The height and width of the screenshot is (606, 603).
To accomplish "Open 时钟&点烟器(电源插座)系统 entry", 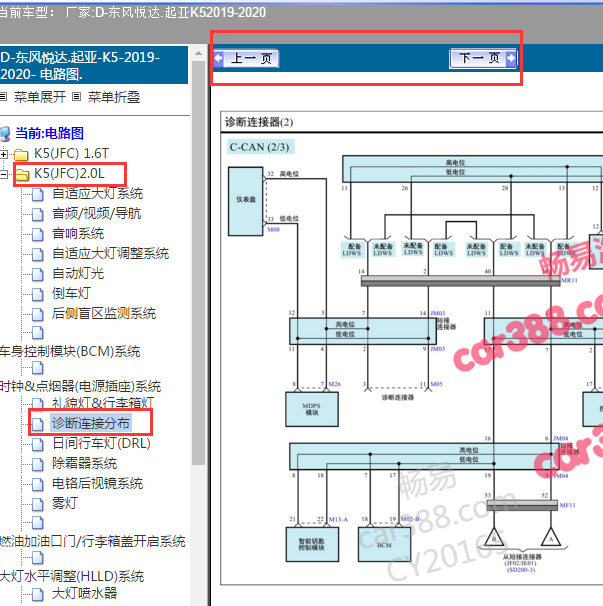I will [x=80, y=386].
